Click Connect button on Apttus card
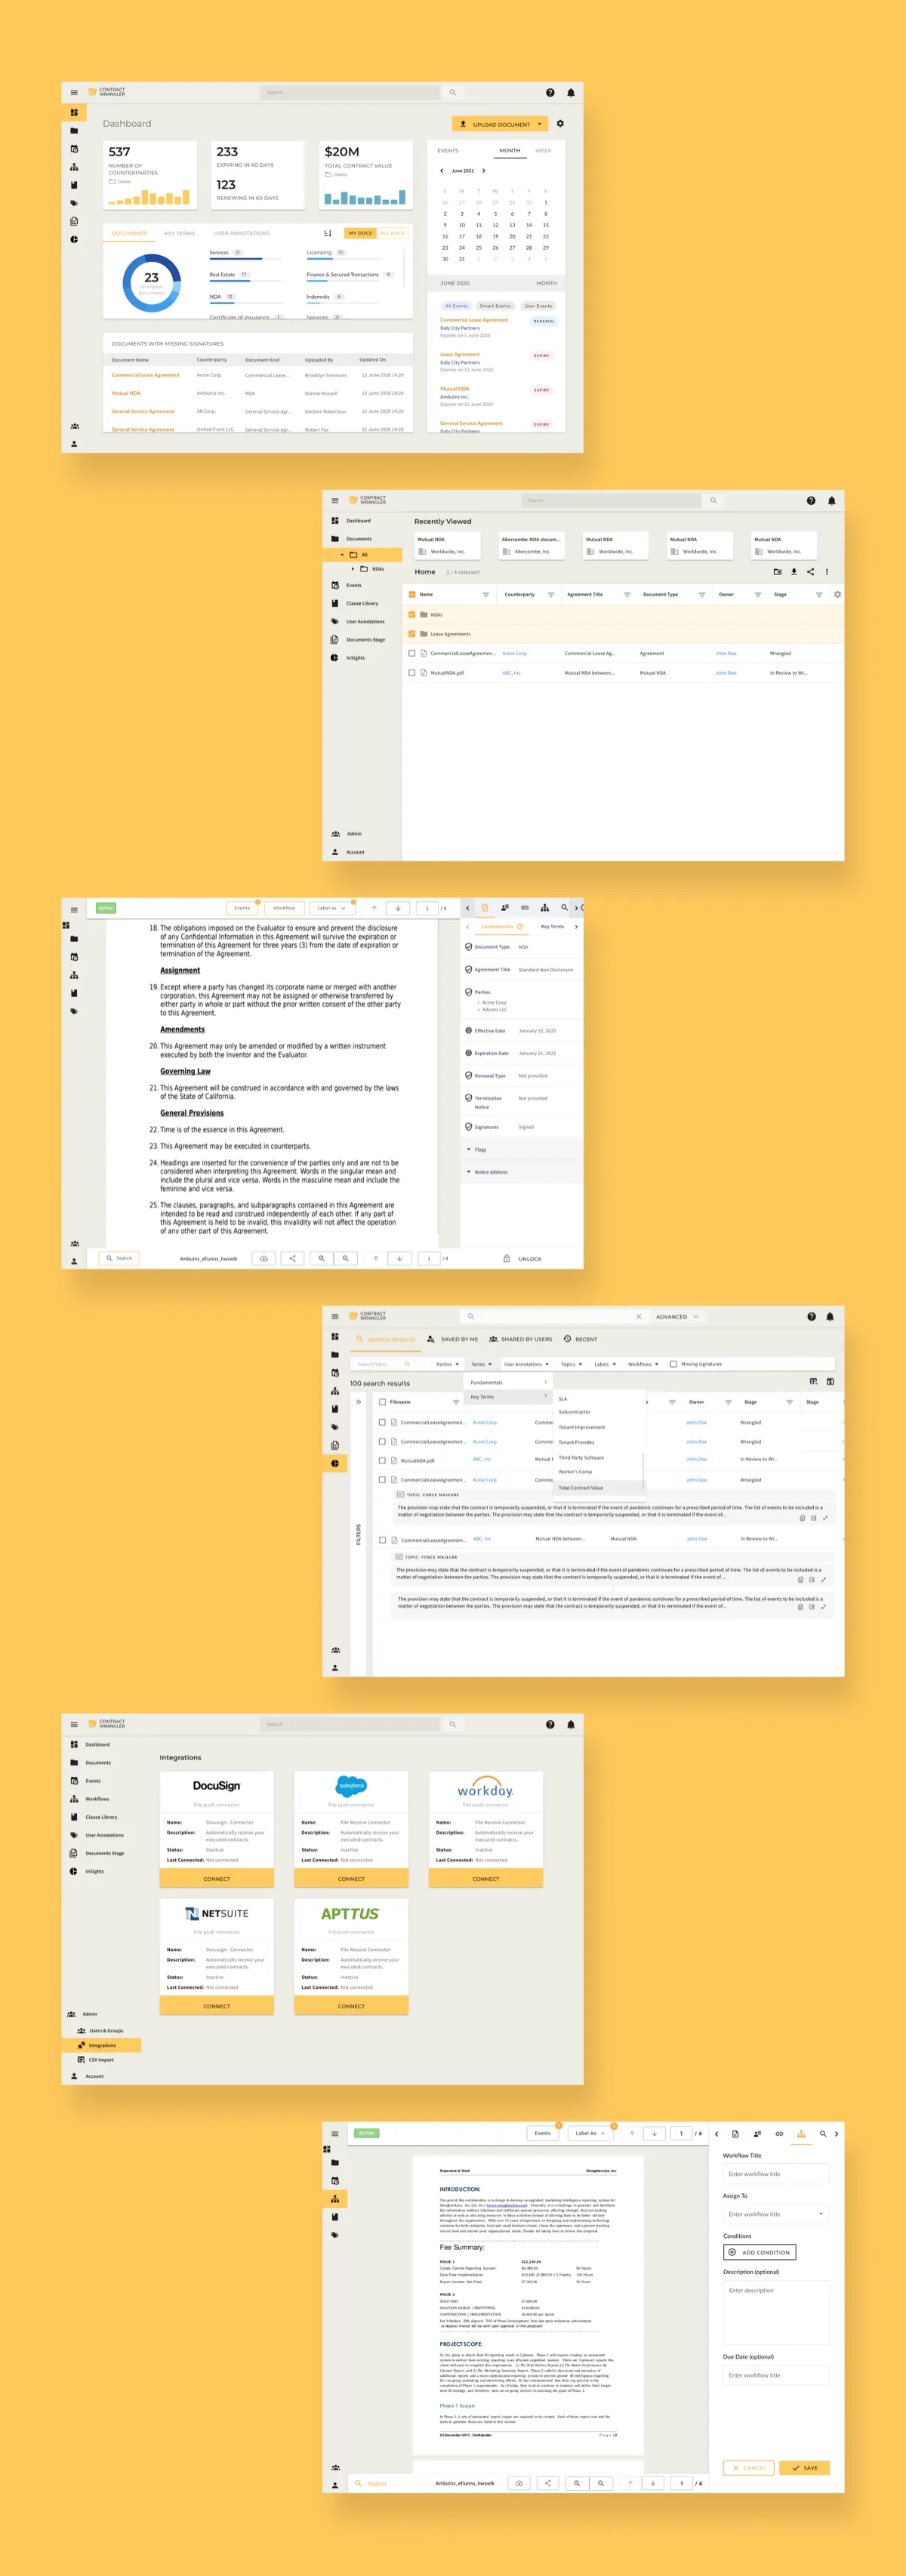Image resolution: width=906 pixels, height=2576 pixels. 351,2005
